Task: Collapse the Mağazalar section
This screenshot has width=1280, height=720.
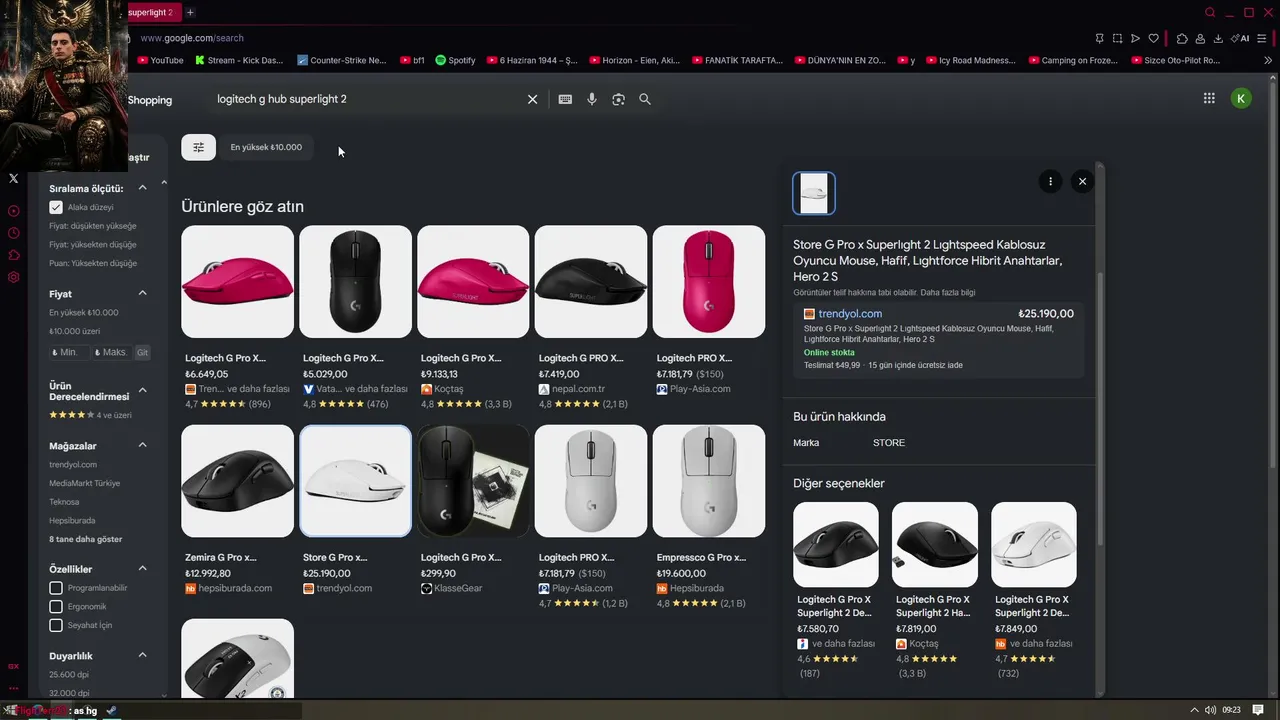Action: pyautogui.click(x=142, y=445)
